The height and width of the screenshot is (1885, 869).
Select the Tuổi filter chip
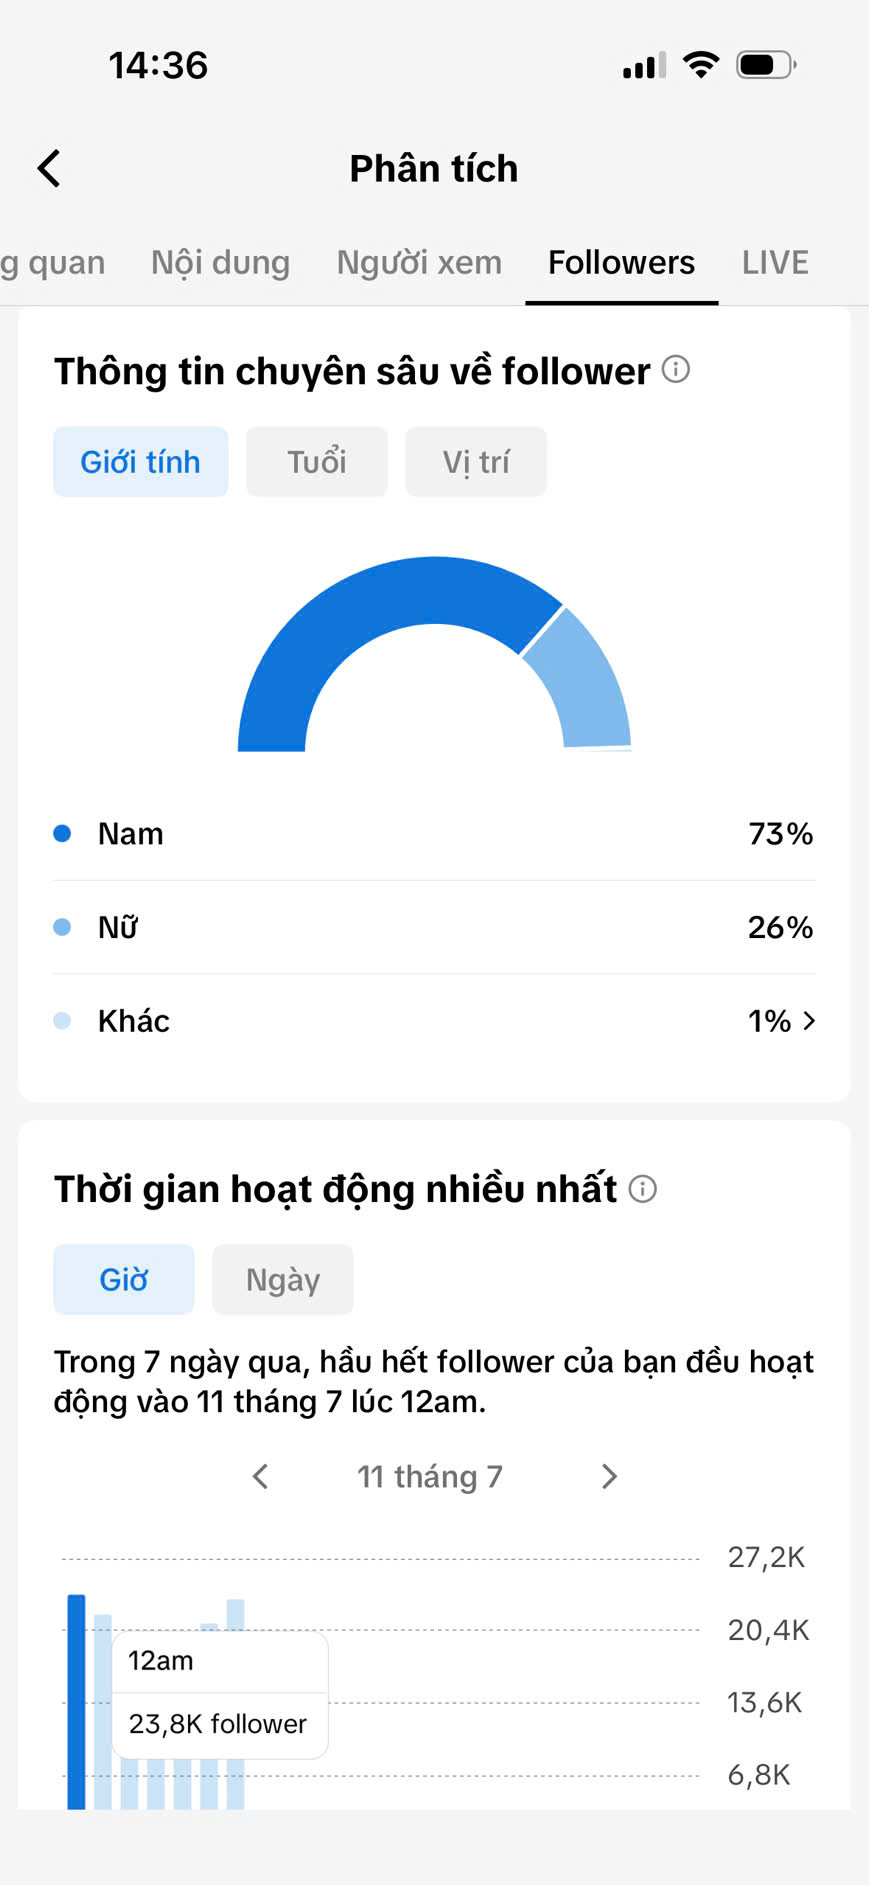pos(317,462)
